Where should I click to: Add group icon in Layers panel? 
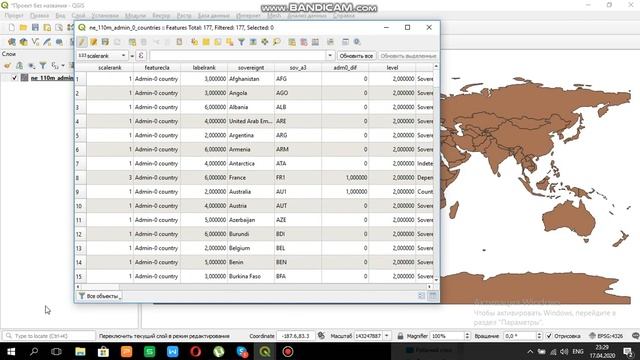point(19,65)
